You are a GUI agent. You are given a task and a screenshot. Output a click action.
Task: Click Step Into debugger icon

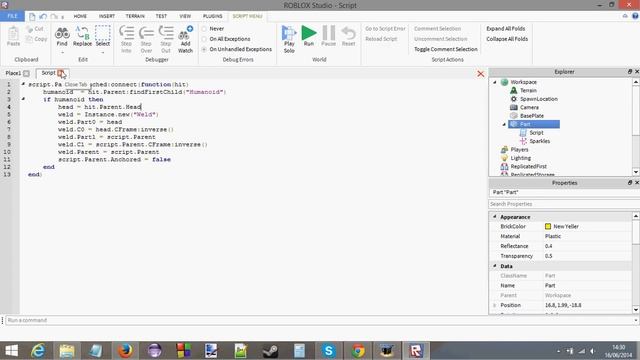(x=127, y=32)
